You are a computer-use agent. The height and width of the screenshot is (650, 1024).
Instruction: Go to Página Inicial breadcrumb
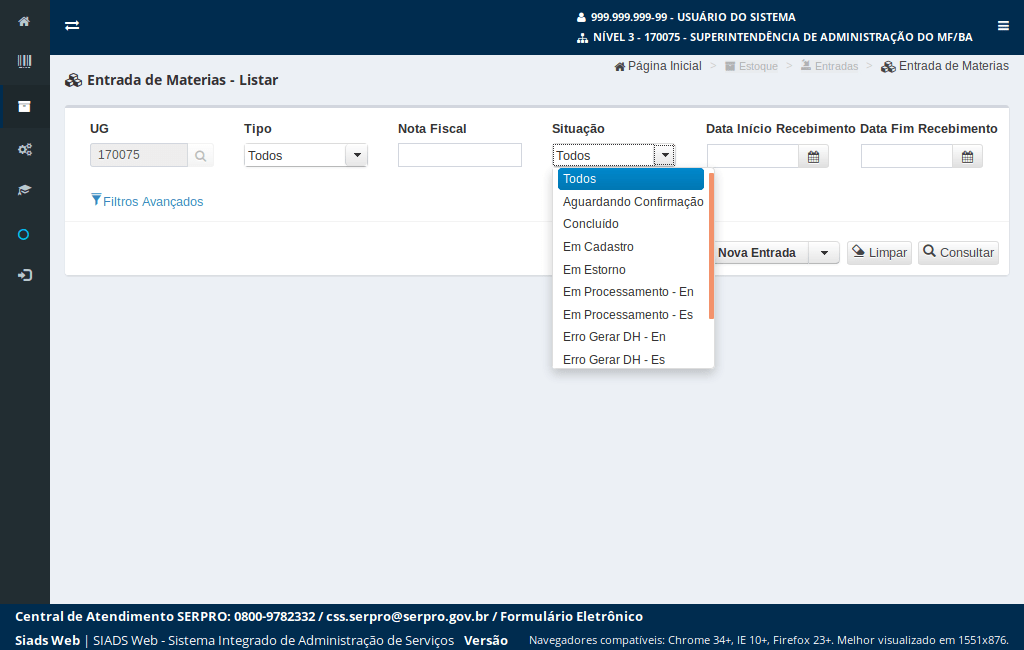(x=658, y=66)
